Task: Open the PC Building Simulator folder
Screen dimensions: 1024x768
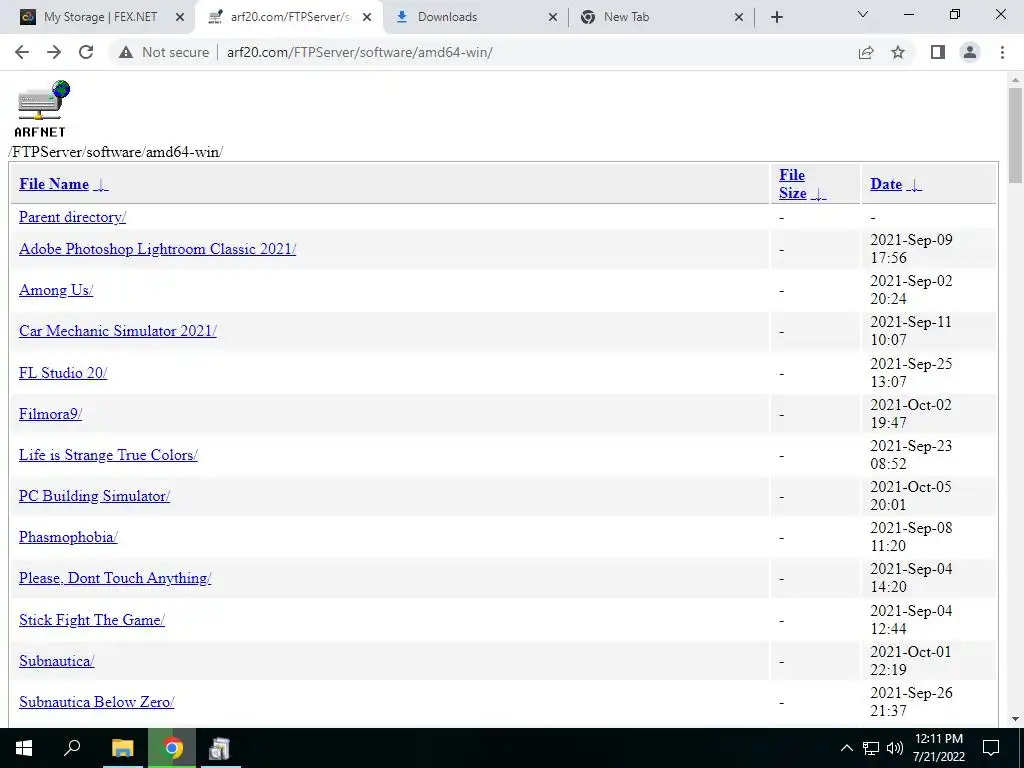Action: (x=95, y=496)
